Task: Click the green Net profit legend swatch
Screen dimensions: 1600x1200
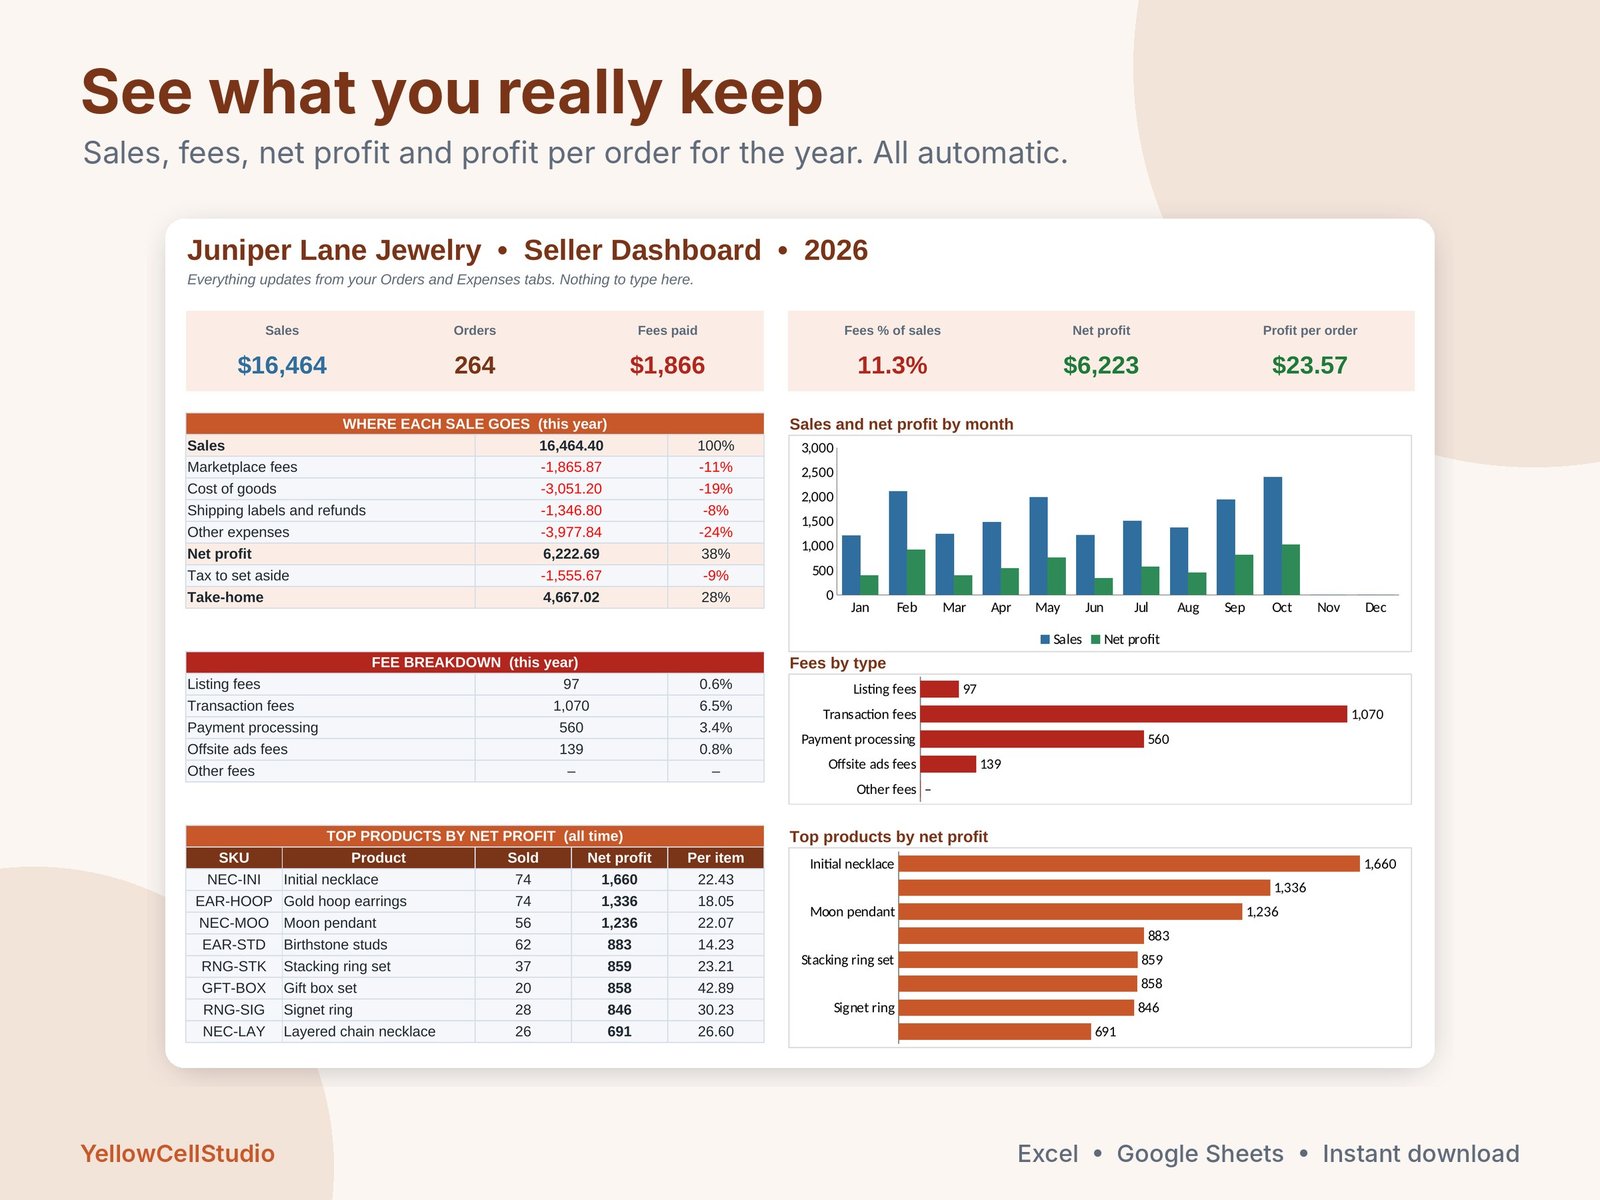Action: [x=1096, y=639]
